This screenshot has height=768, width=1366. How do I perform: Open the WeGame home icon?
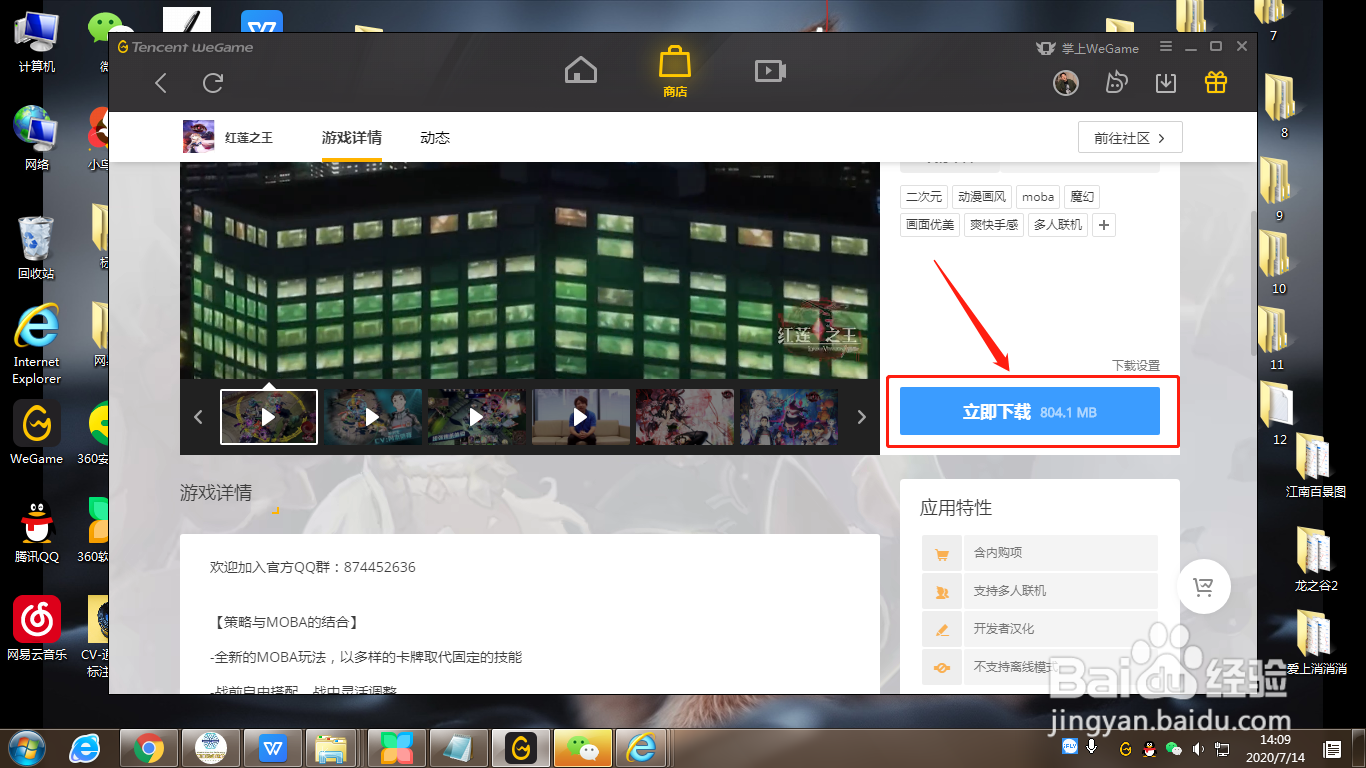(x=581, y=70)
